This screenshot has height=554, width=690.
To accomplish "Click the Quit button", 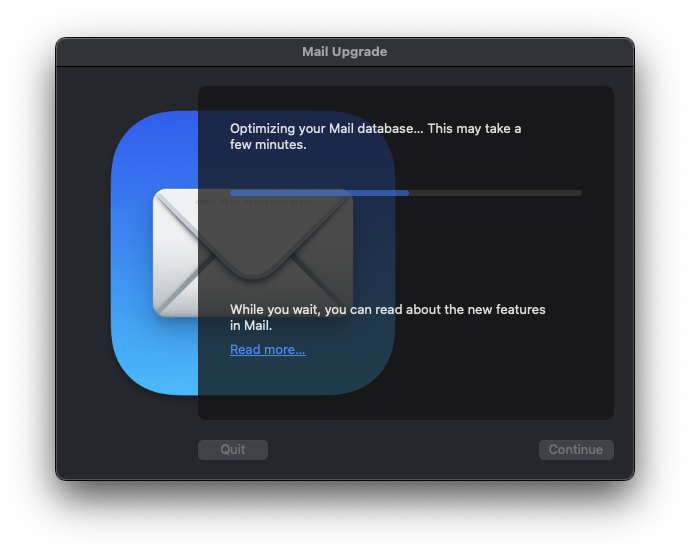I will click(x=232, y=449).
